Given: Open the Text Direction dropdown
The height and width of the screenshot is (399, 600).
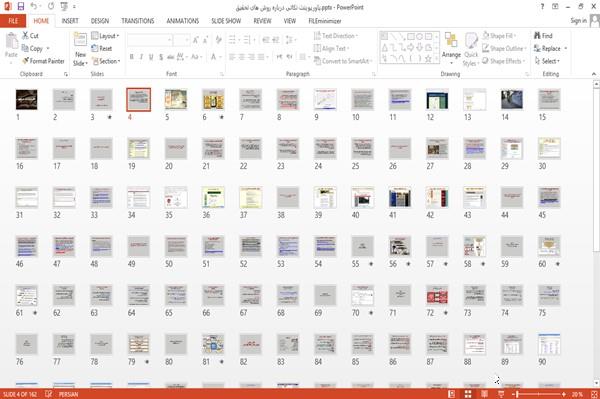Looking at the screenshot, I should click(336, 36).
